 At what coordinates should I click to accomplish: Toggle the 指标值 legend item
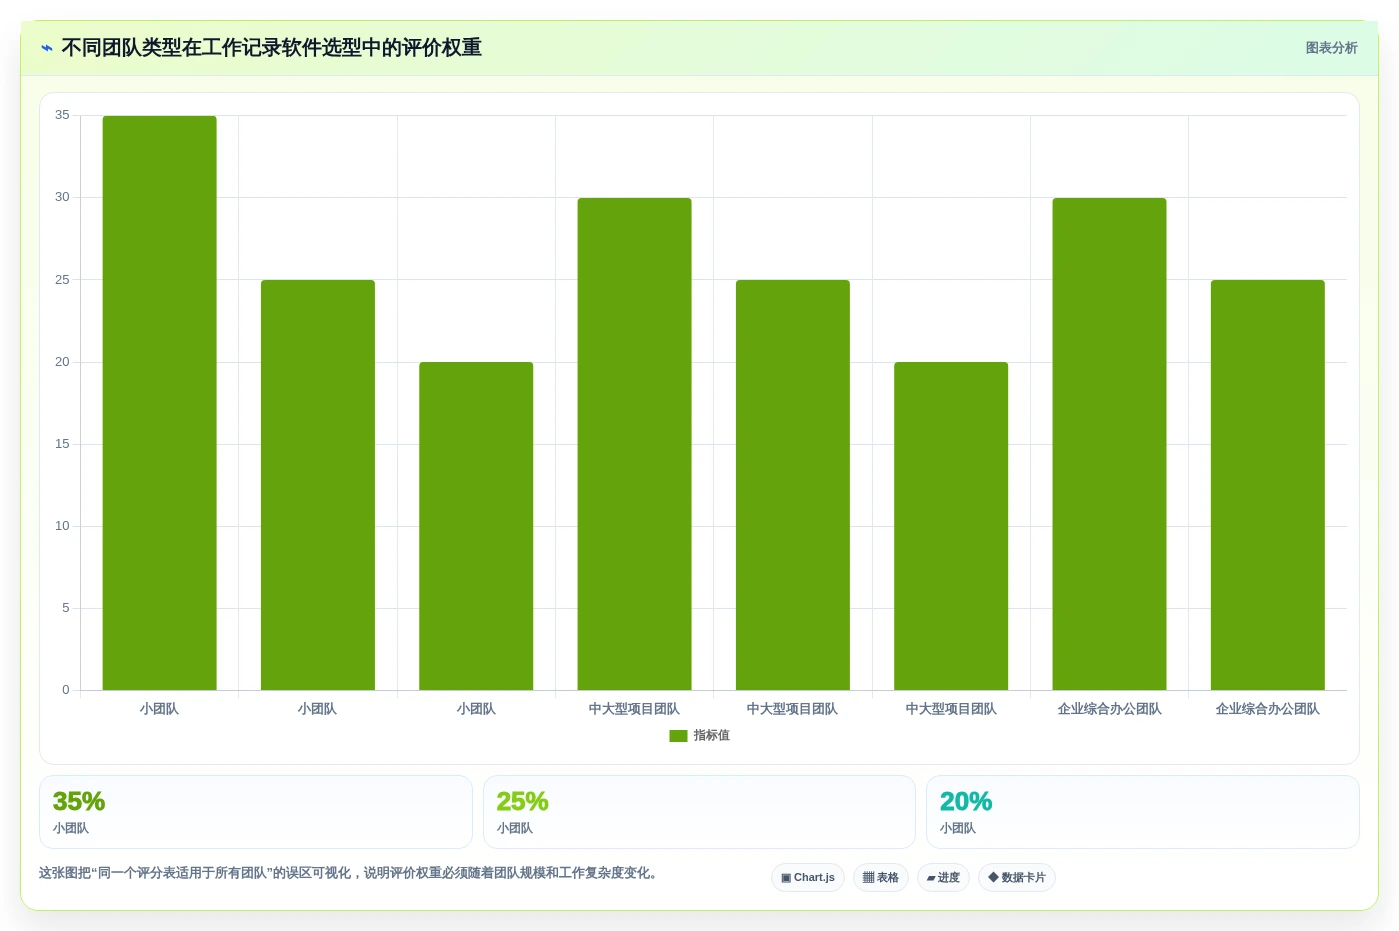pos(699,735)
